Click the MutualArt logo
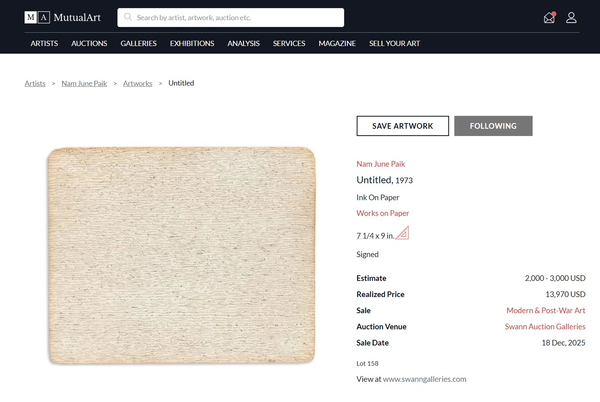 (x=61, y=17)
